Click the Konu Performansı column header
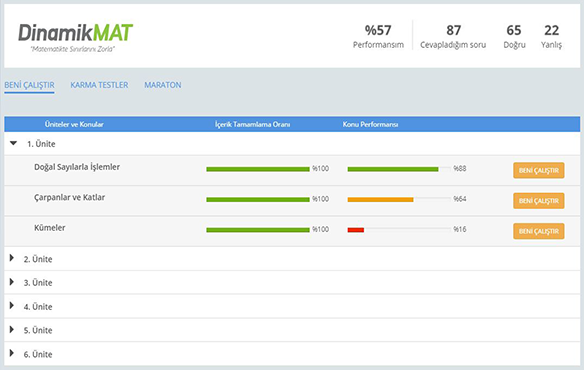 [370, 124]
